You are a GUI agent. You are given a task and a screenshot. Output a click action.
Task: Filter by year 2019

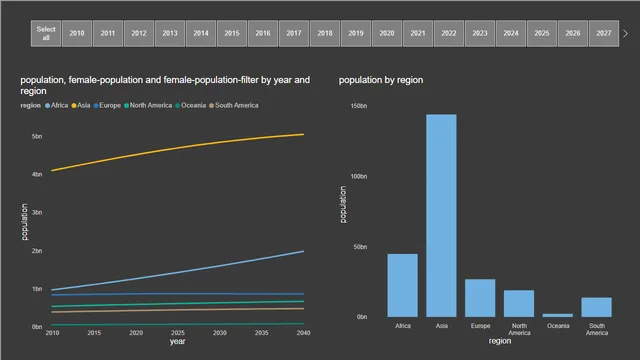point(356,33)
